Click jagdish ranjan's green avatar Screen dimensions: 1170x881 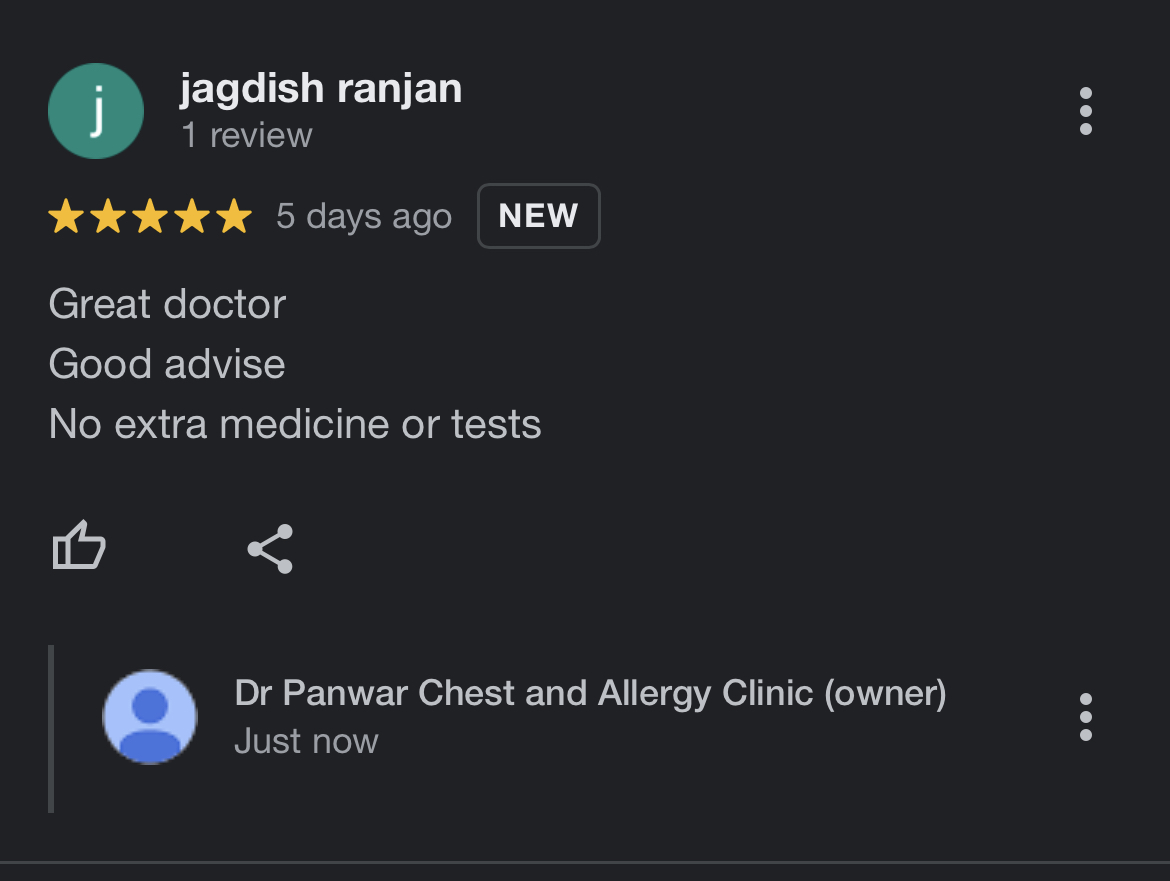(96, 110)
